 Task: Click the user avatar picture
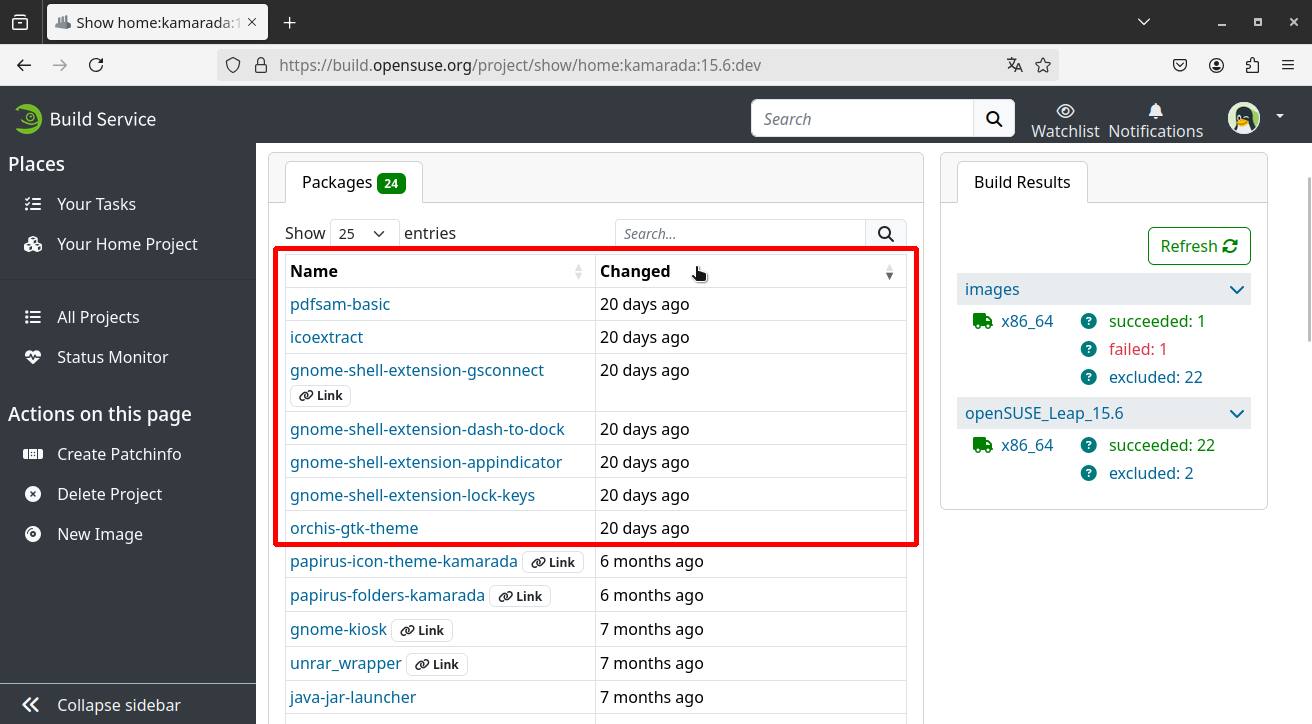(x=1243, y=118)
